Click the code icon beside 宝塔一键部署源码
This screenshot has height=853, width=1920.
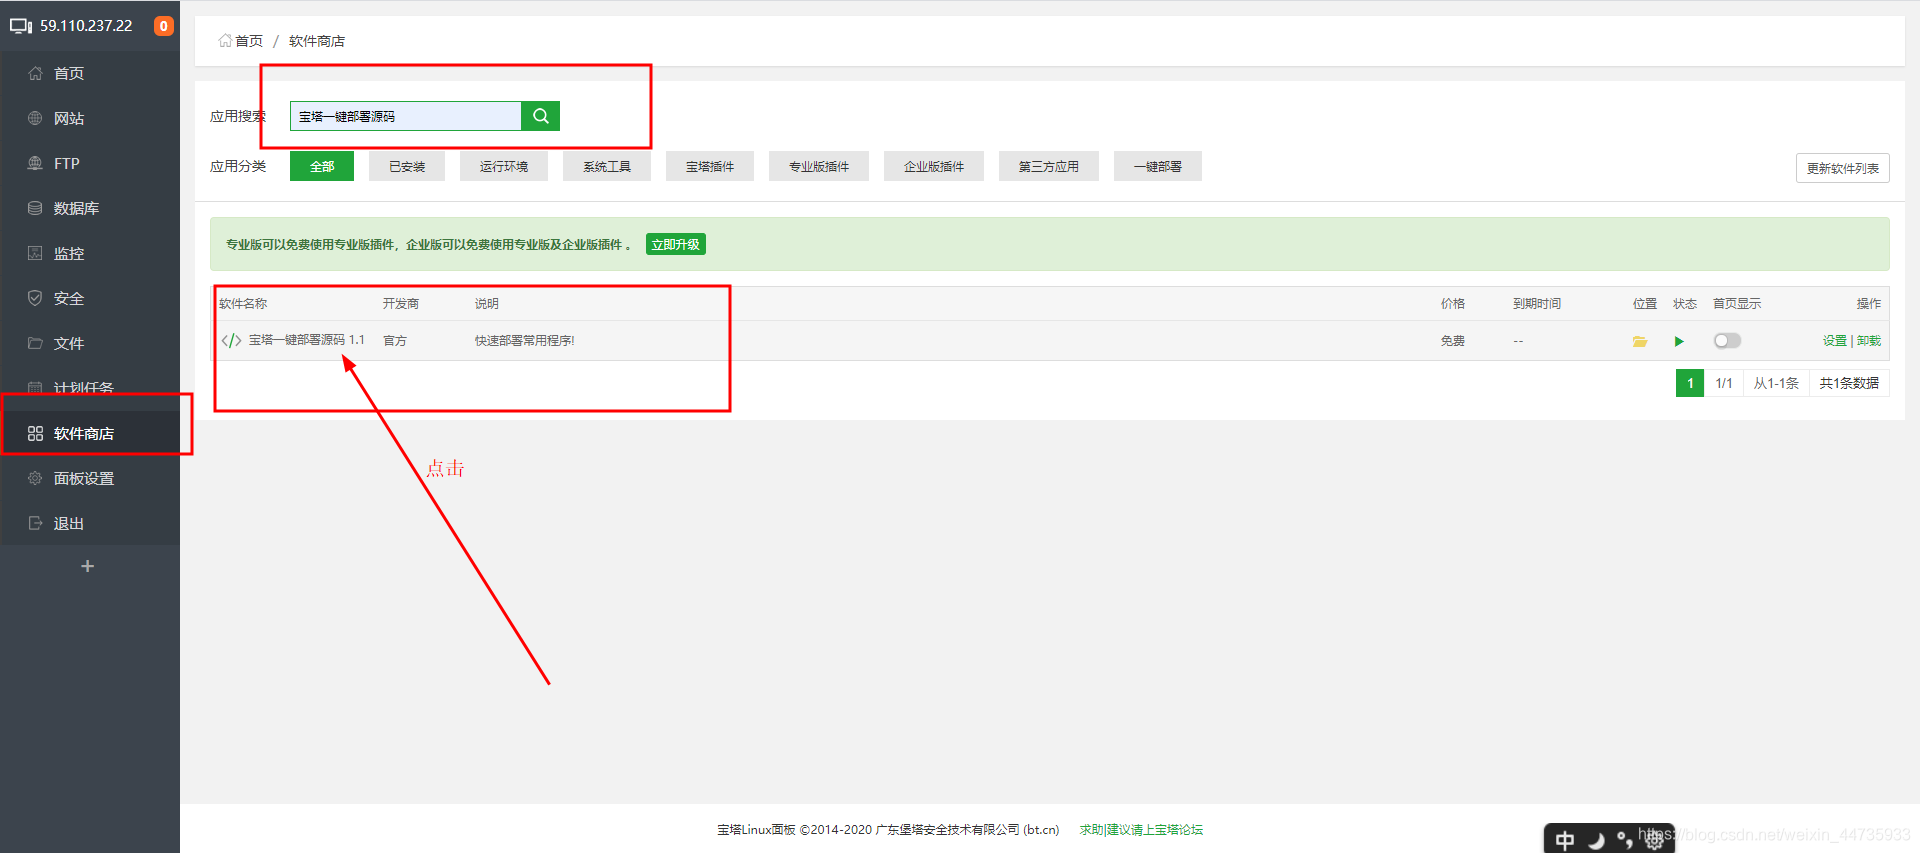point(231,340)
